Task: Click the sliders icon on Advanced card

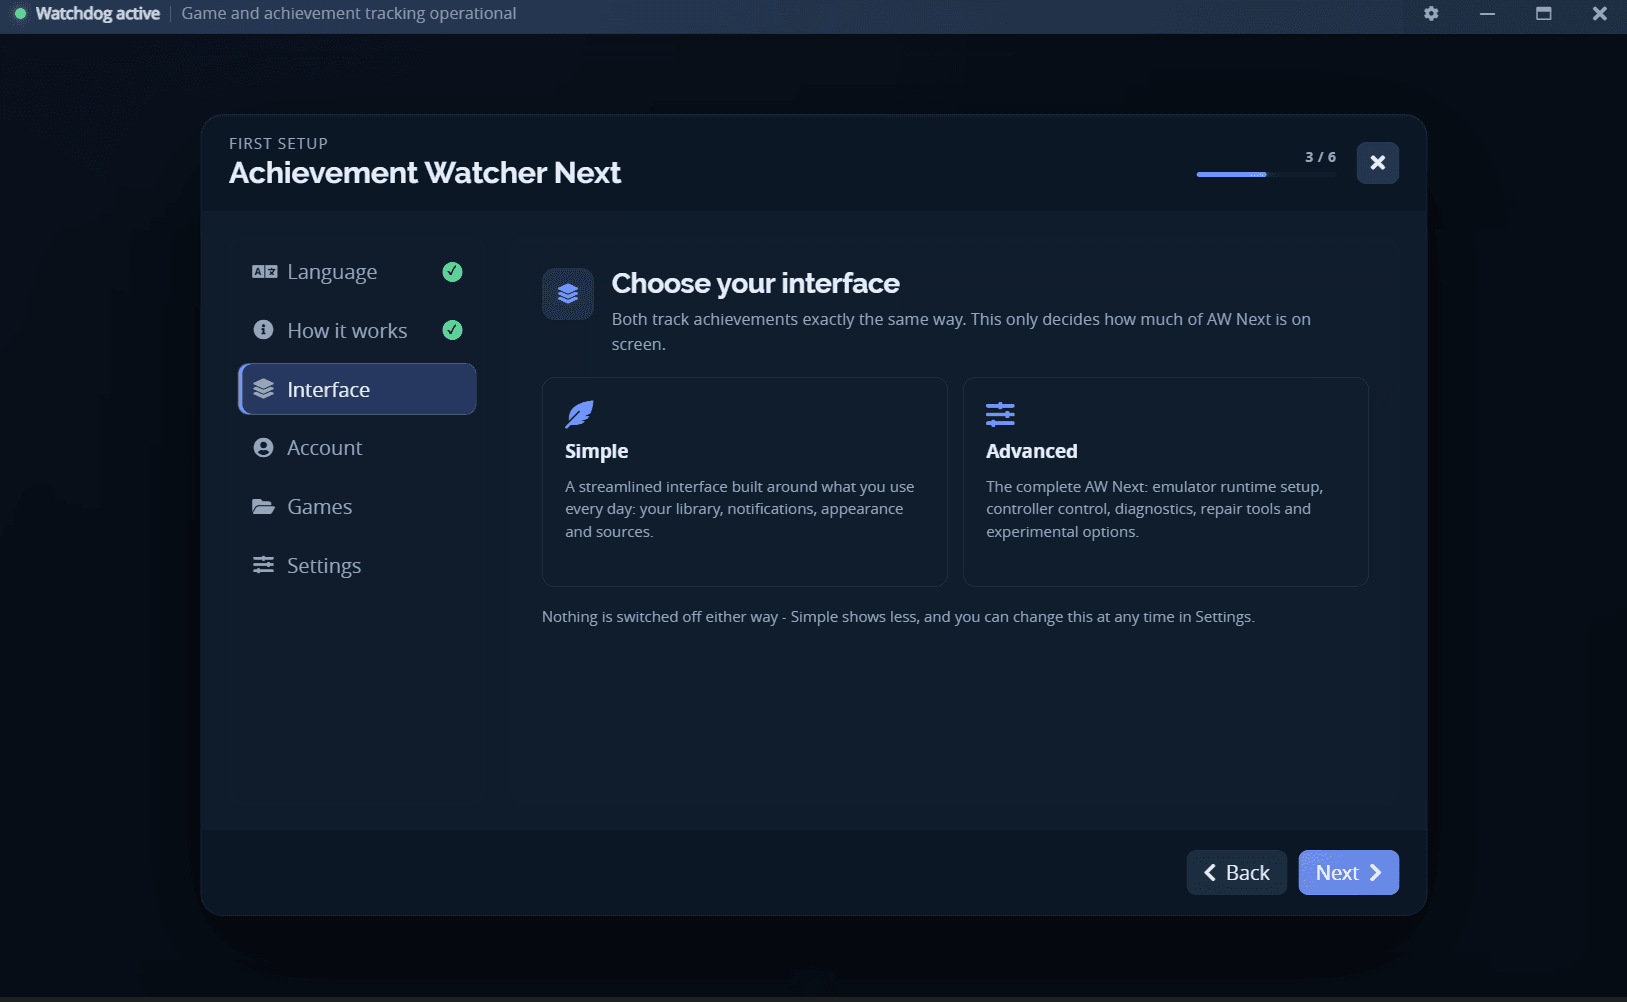Action: (1000, 414)
